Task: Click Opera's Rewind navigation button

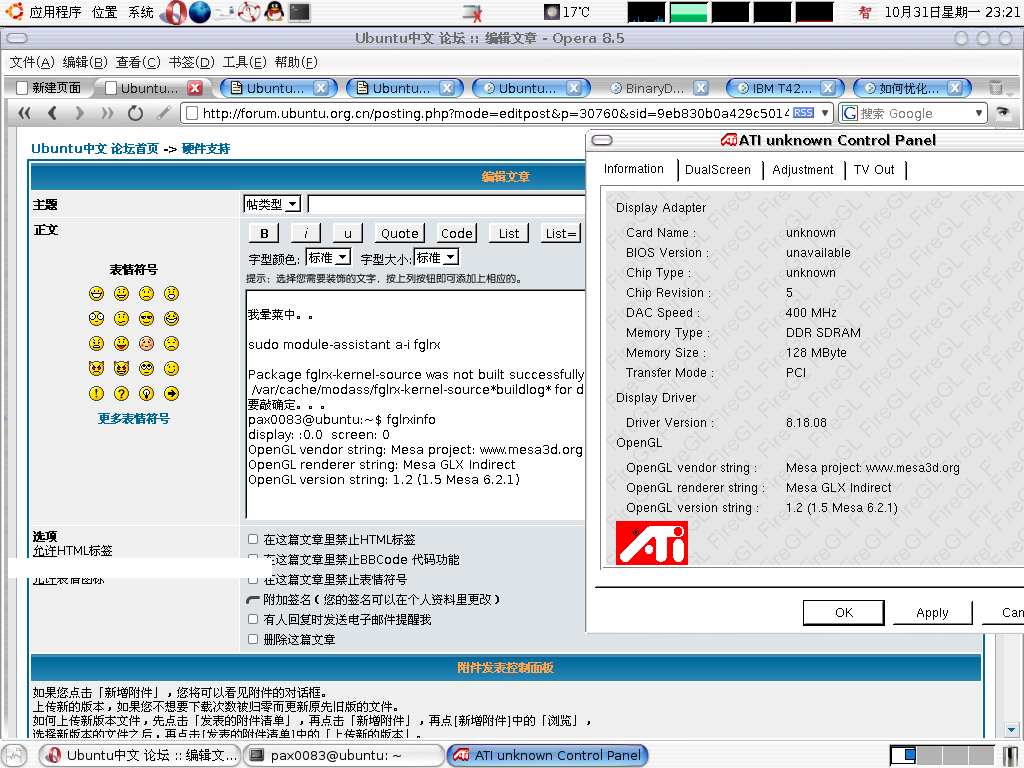Action: coord(25,113)
